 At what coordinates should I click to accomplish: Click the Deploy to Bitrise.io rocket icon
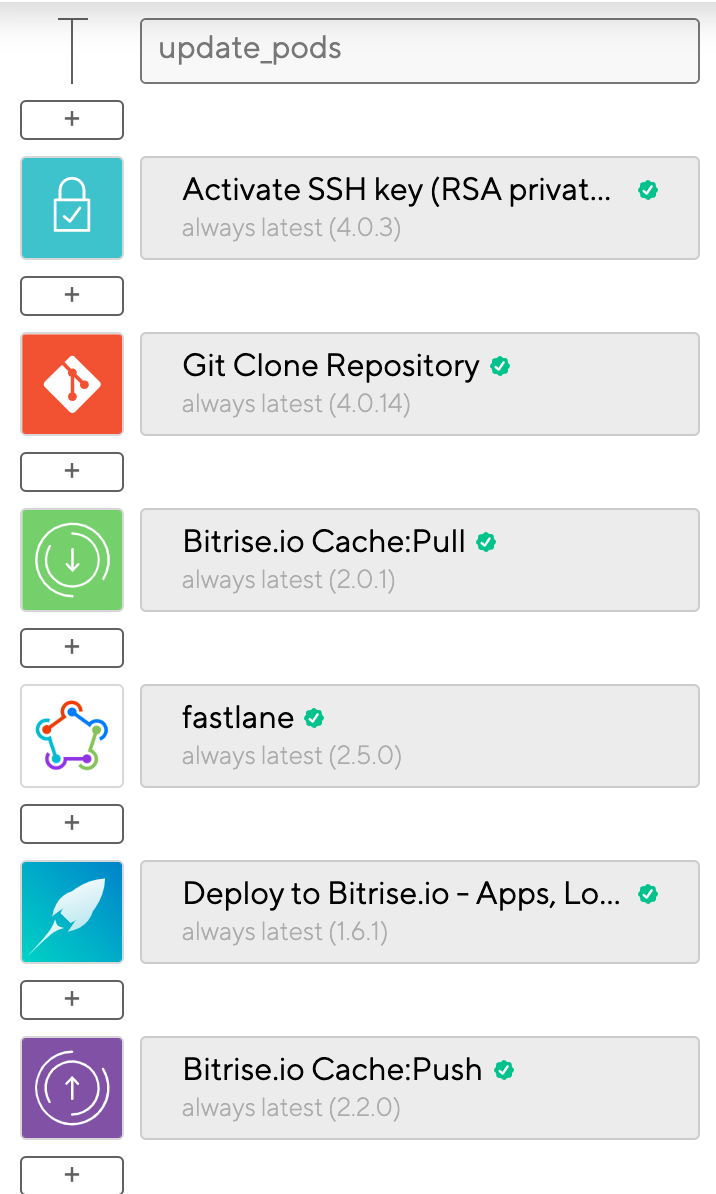tap(72, 912)
